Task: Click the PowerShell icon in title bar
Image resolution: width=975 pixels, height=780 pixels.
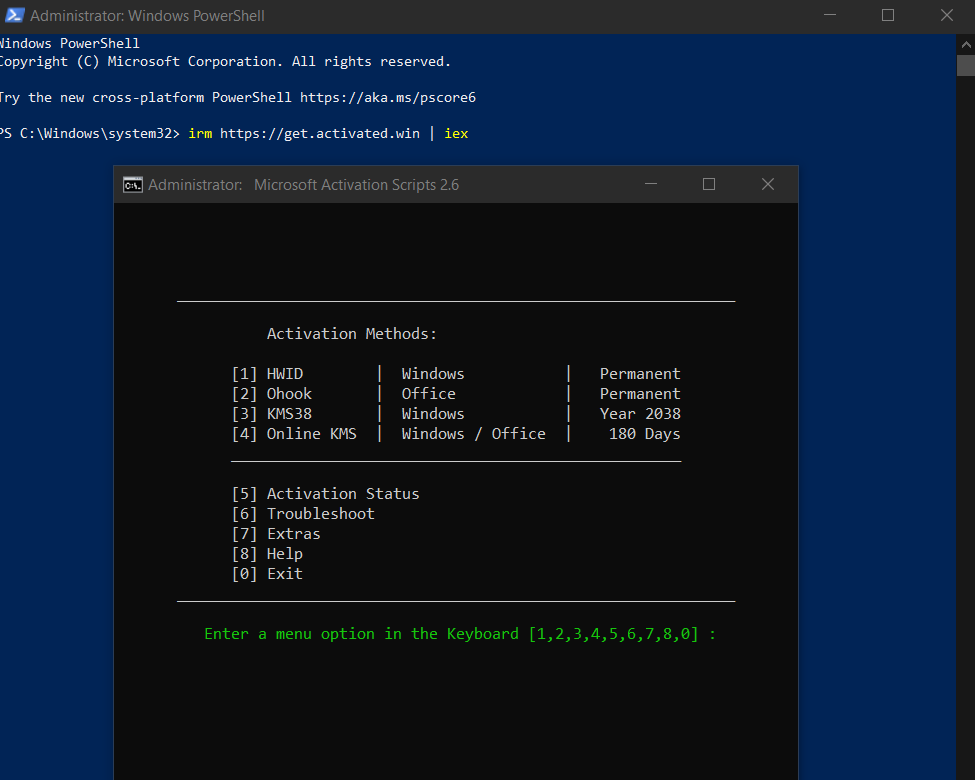Action: (14, 16)
